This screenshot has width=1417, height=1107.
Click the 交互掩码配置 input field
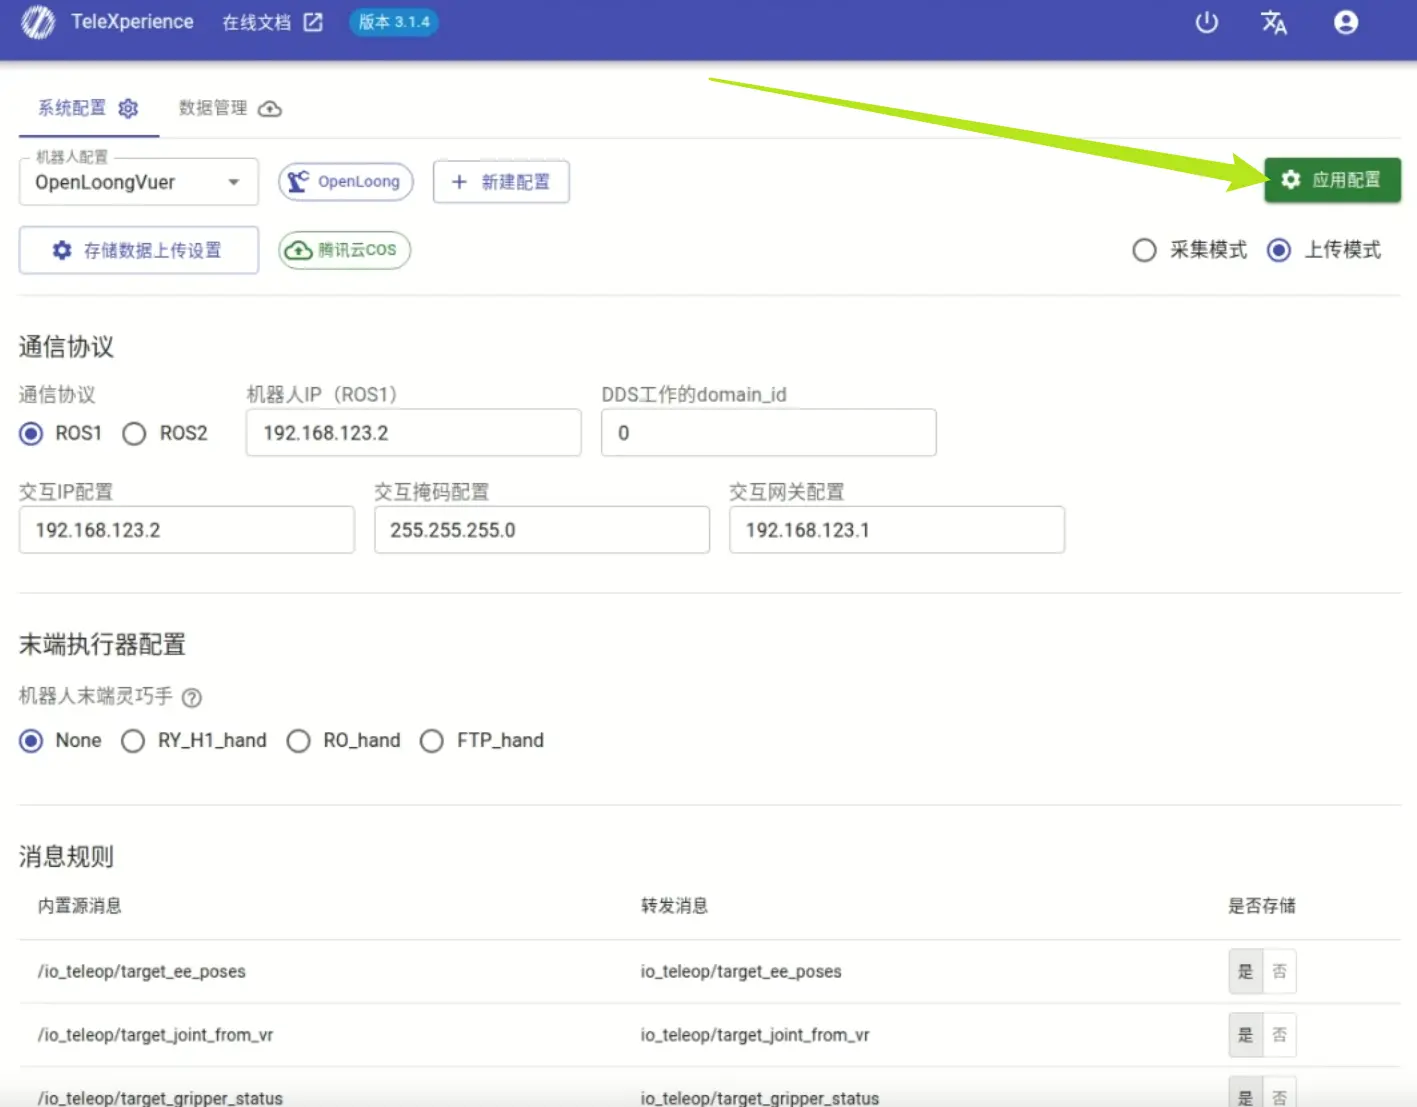pyautogui.click(x=542, y=530)
